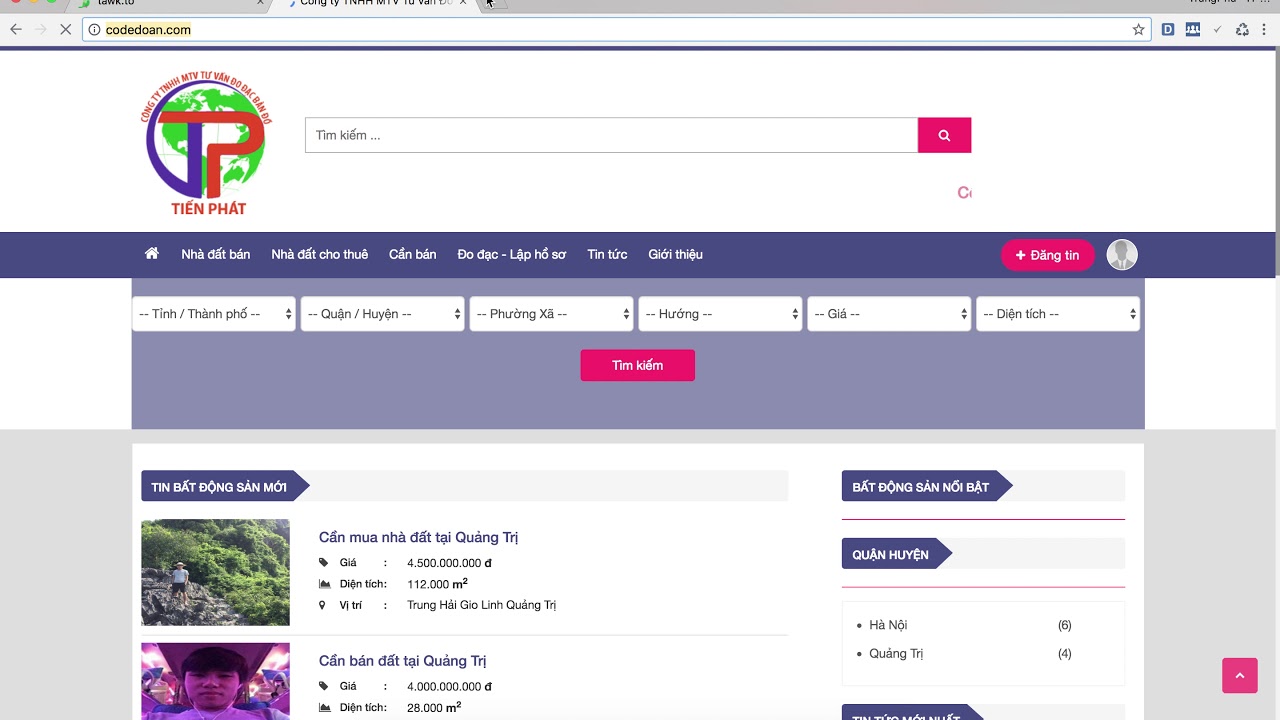Click the browser back arrow
Viewport: 1280px width, 720px height.
(x=16, y=30)
